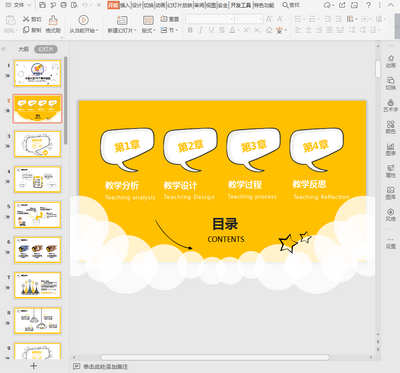Switch to the 设计 ribbon tab
Viewport: 400px width, 373px height.
pyautogui.click(x=137, y=5)
